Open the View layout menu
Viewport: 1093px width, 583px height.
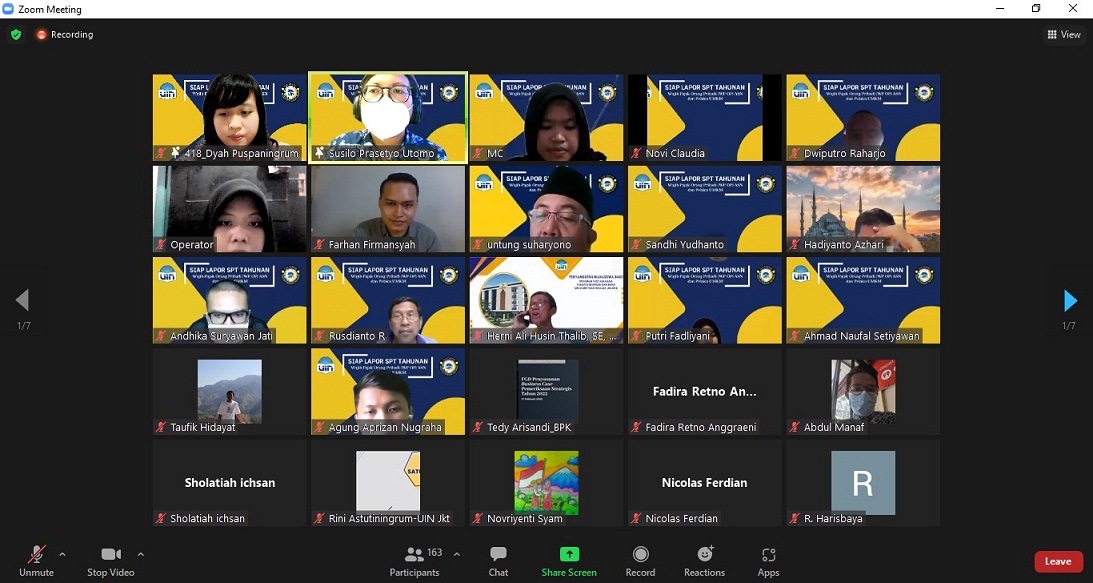pos(1064,34)
